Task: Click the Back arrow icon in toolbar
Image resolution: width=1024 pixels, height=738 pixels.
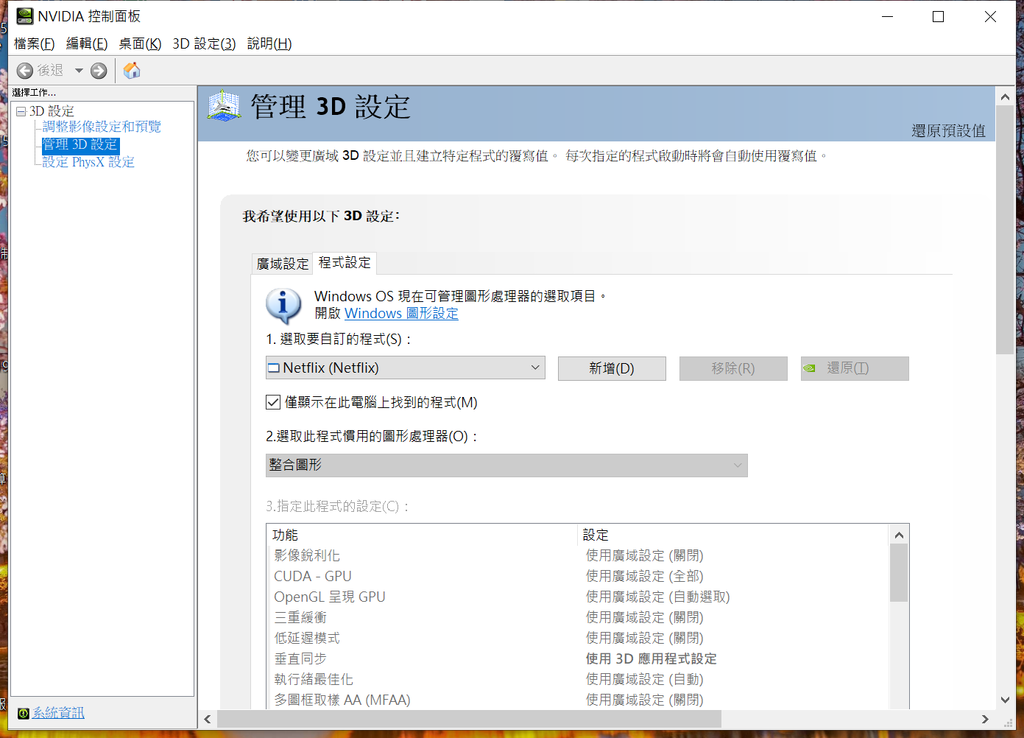Action: click(25, 71)
